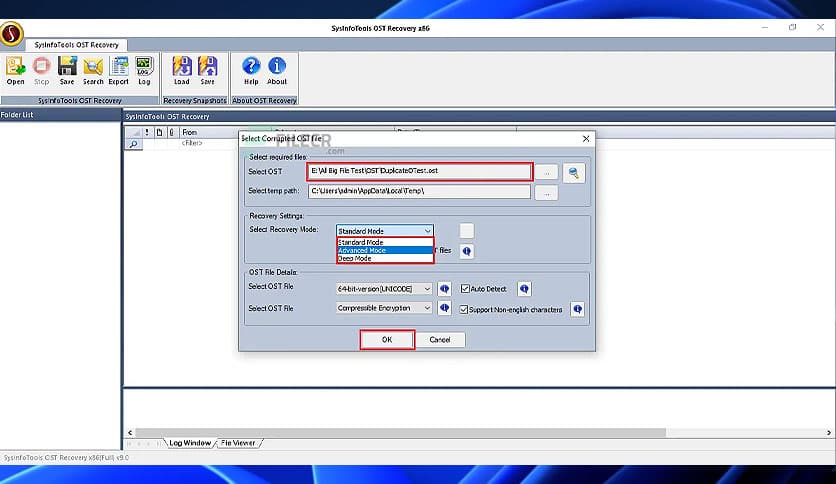Click the info icon next to 64-bit-version dropdown
Image resolution: width=836 pixels, height=484 pixels.
(x=444, y=289)
